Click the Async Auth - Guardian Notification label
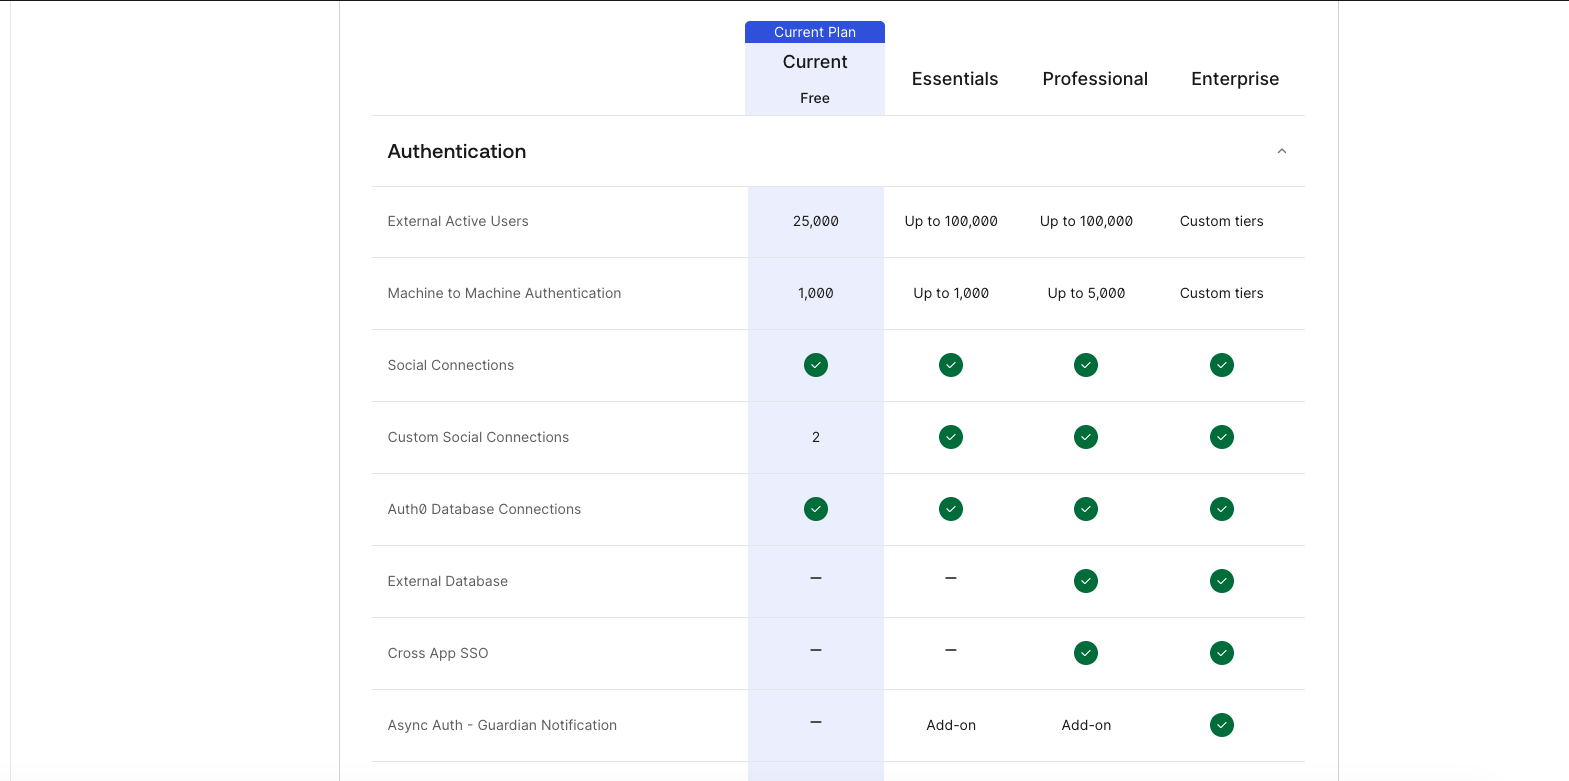Image resolution: width=1569 pixels, height=781 pixels. point(502,725)
